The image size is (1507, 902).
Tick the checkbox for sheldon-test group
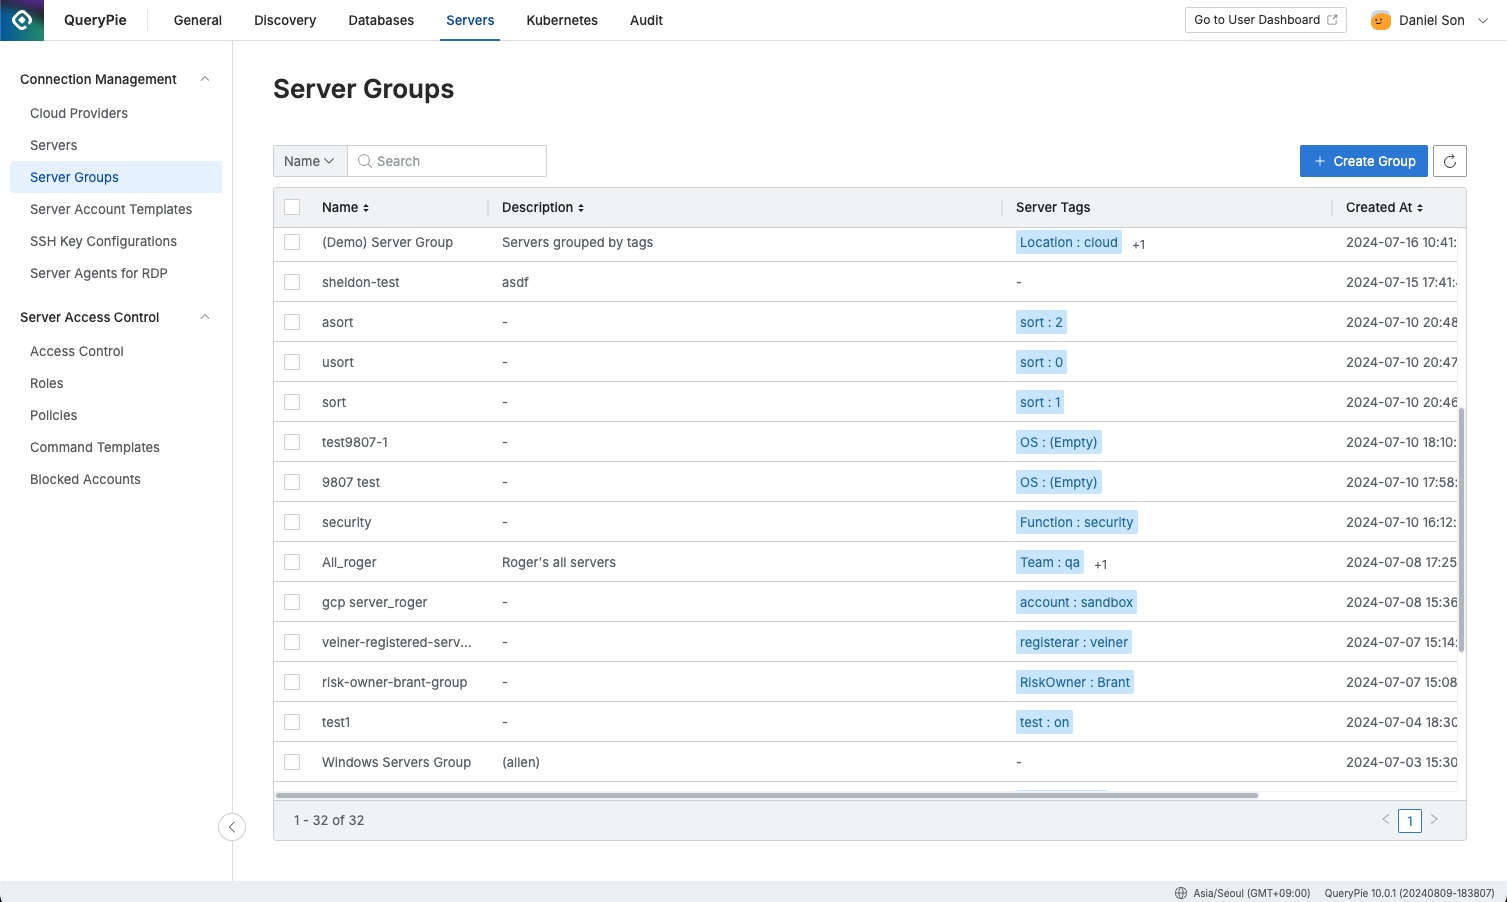pos(292,282)
